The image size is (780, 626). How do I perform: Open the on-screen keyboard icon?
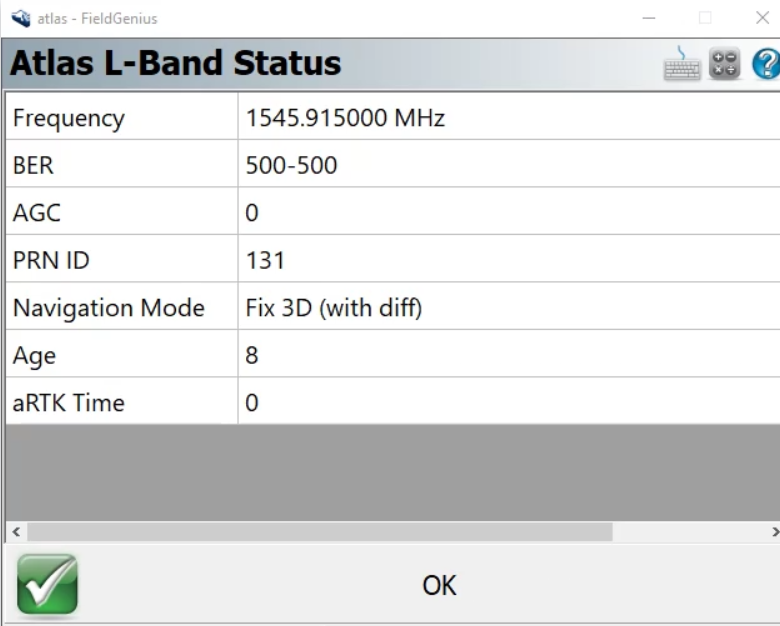(x=682, y=64)
